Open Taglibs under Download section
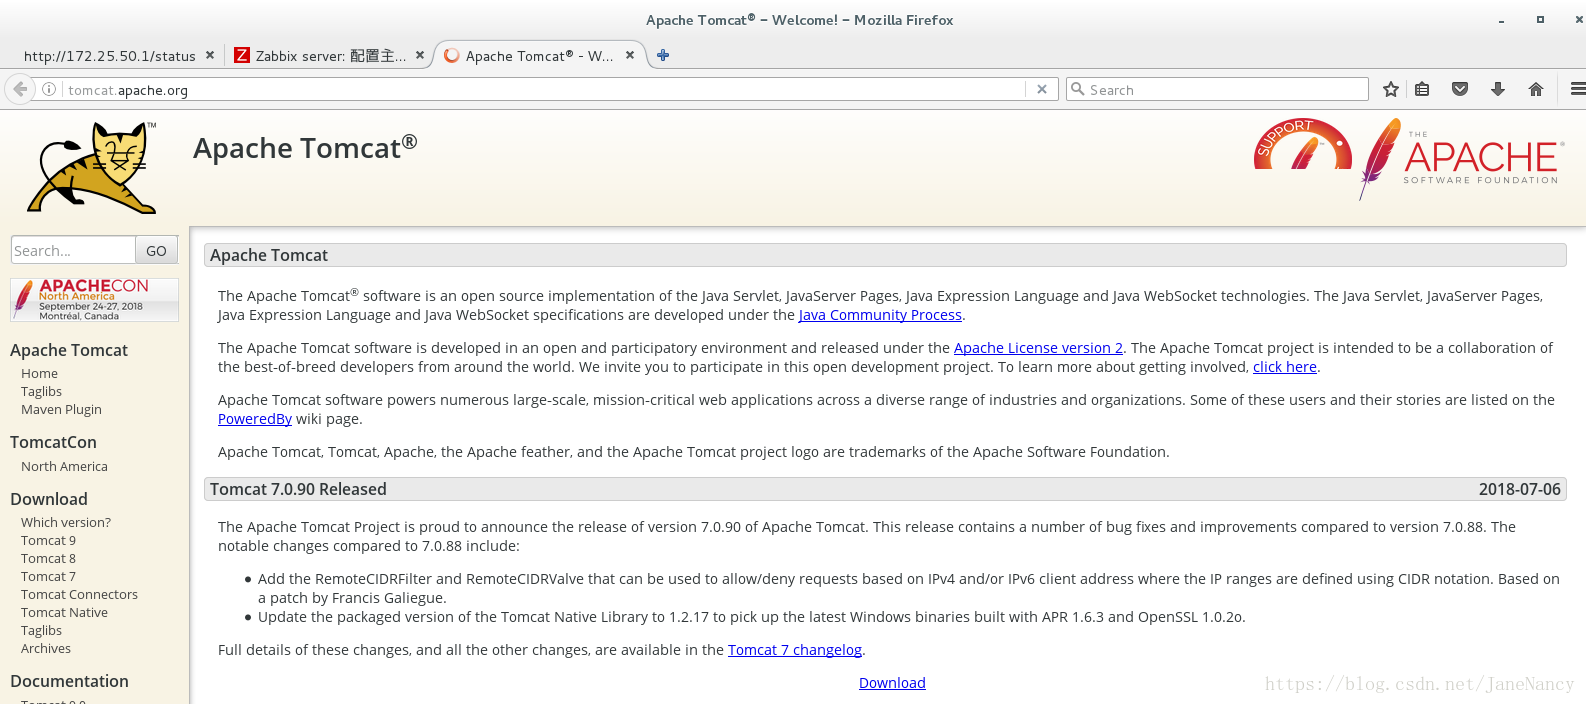This screenshot has height=704, width=1586. point(41,630)
